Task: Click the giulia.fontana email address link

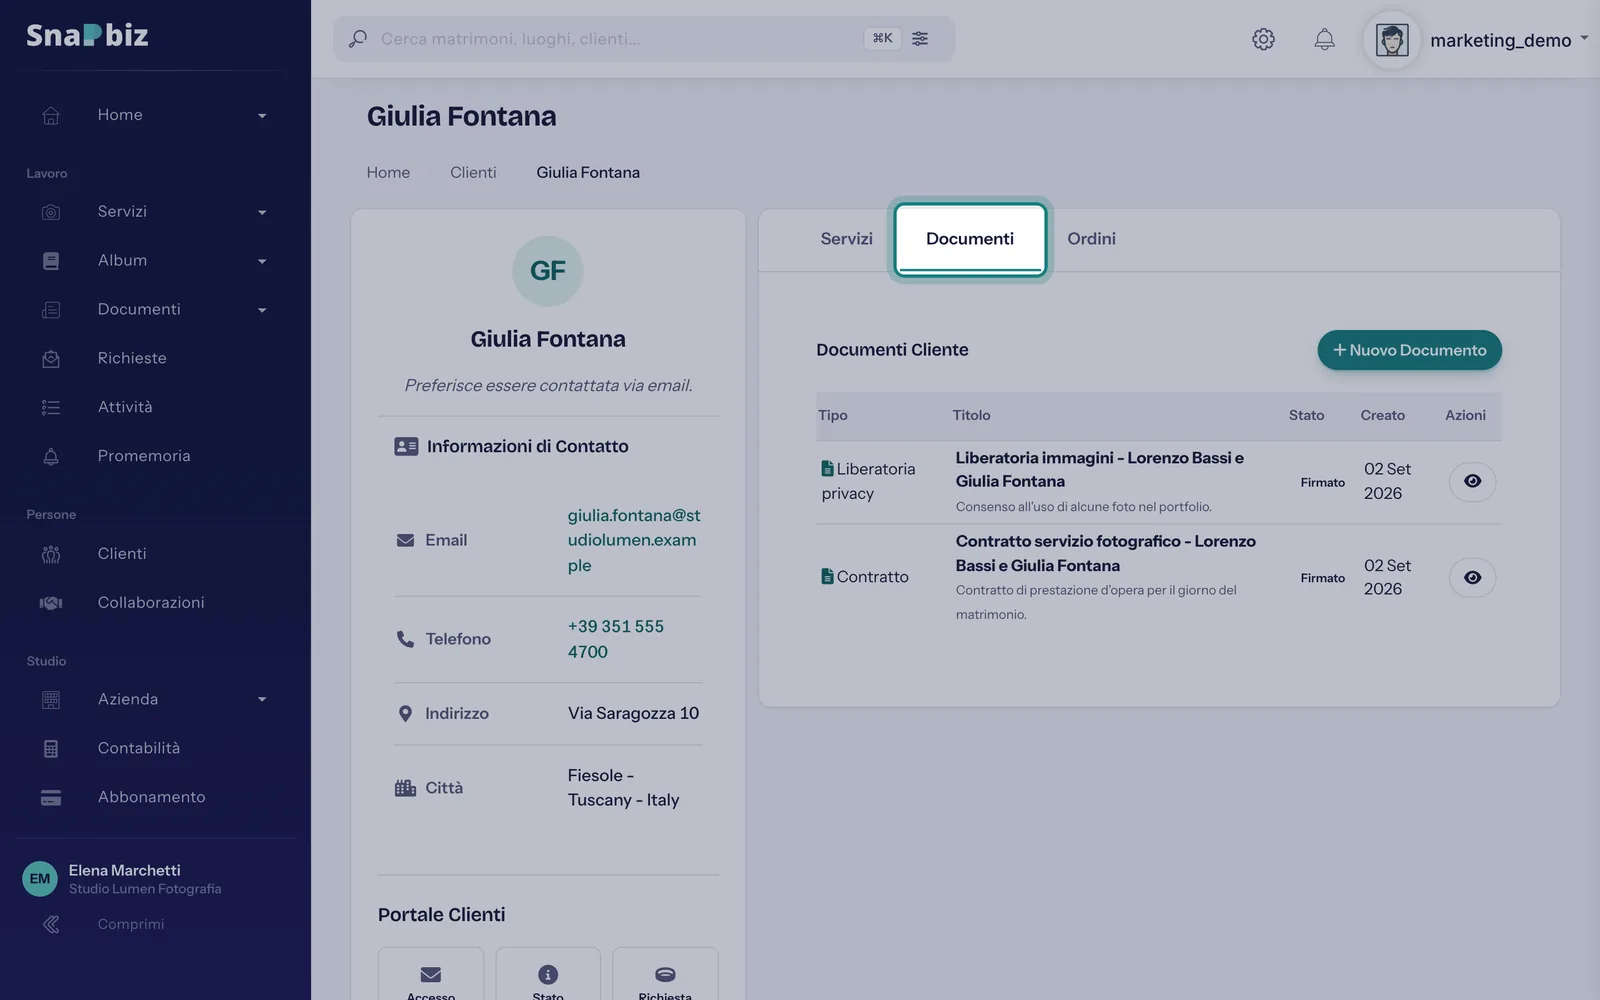Action: click(634, 540)
